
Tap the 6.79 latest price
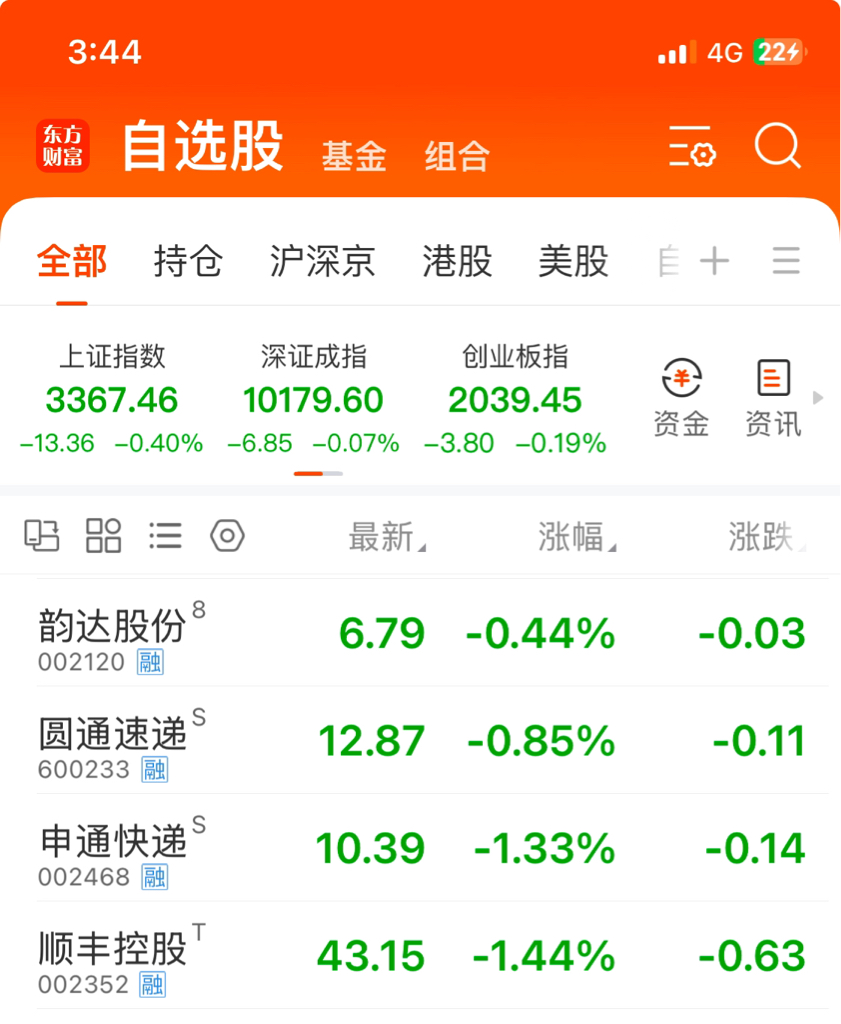(382, 633)
